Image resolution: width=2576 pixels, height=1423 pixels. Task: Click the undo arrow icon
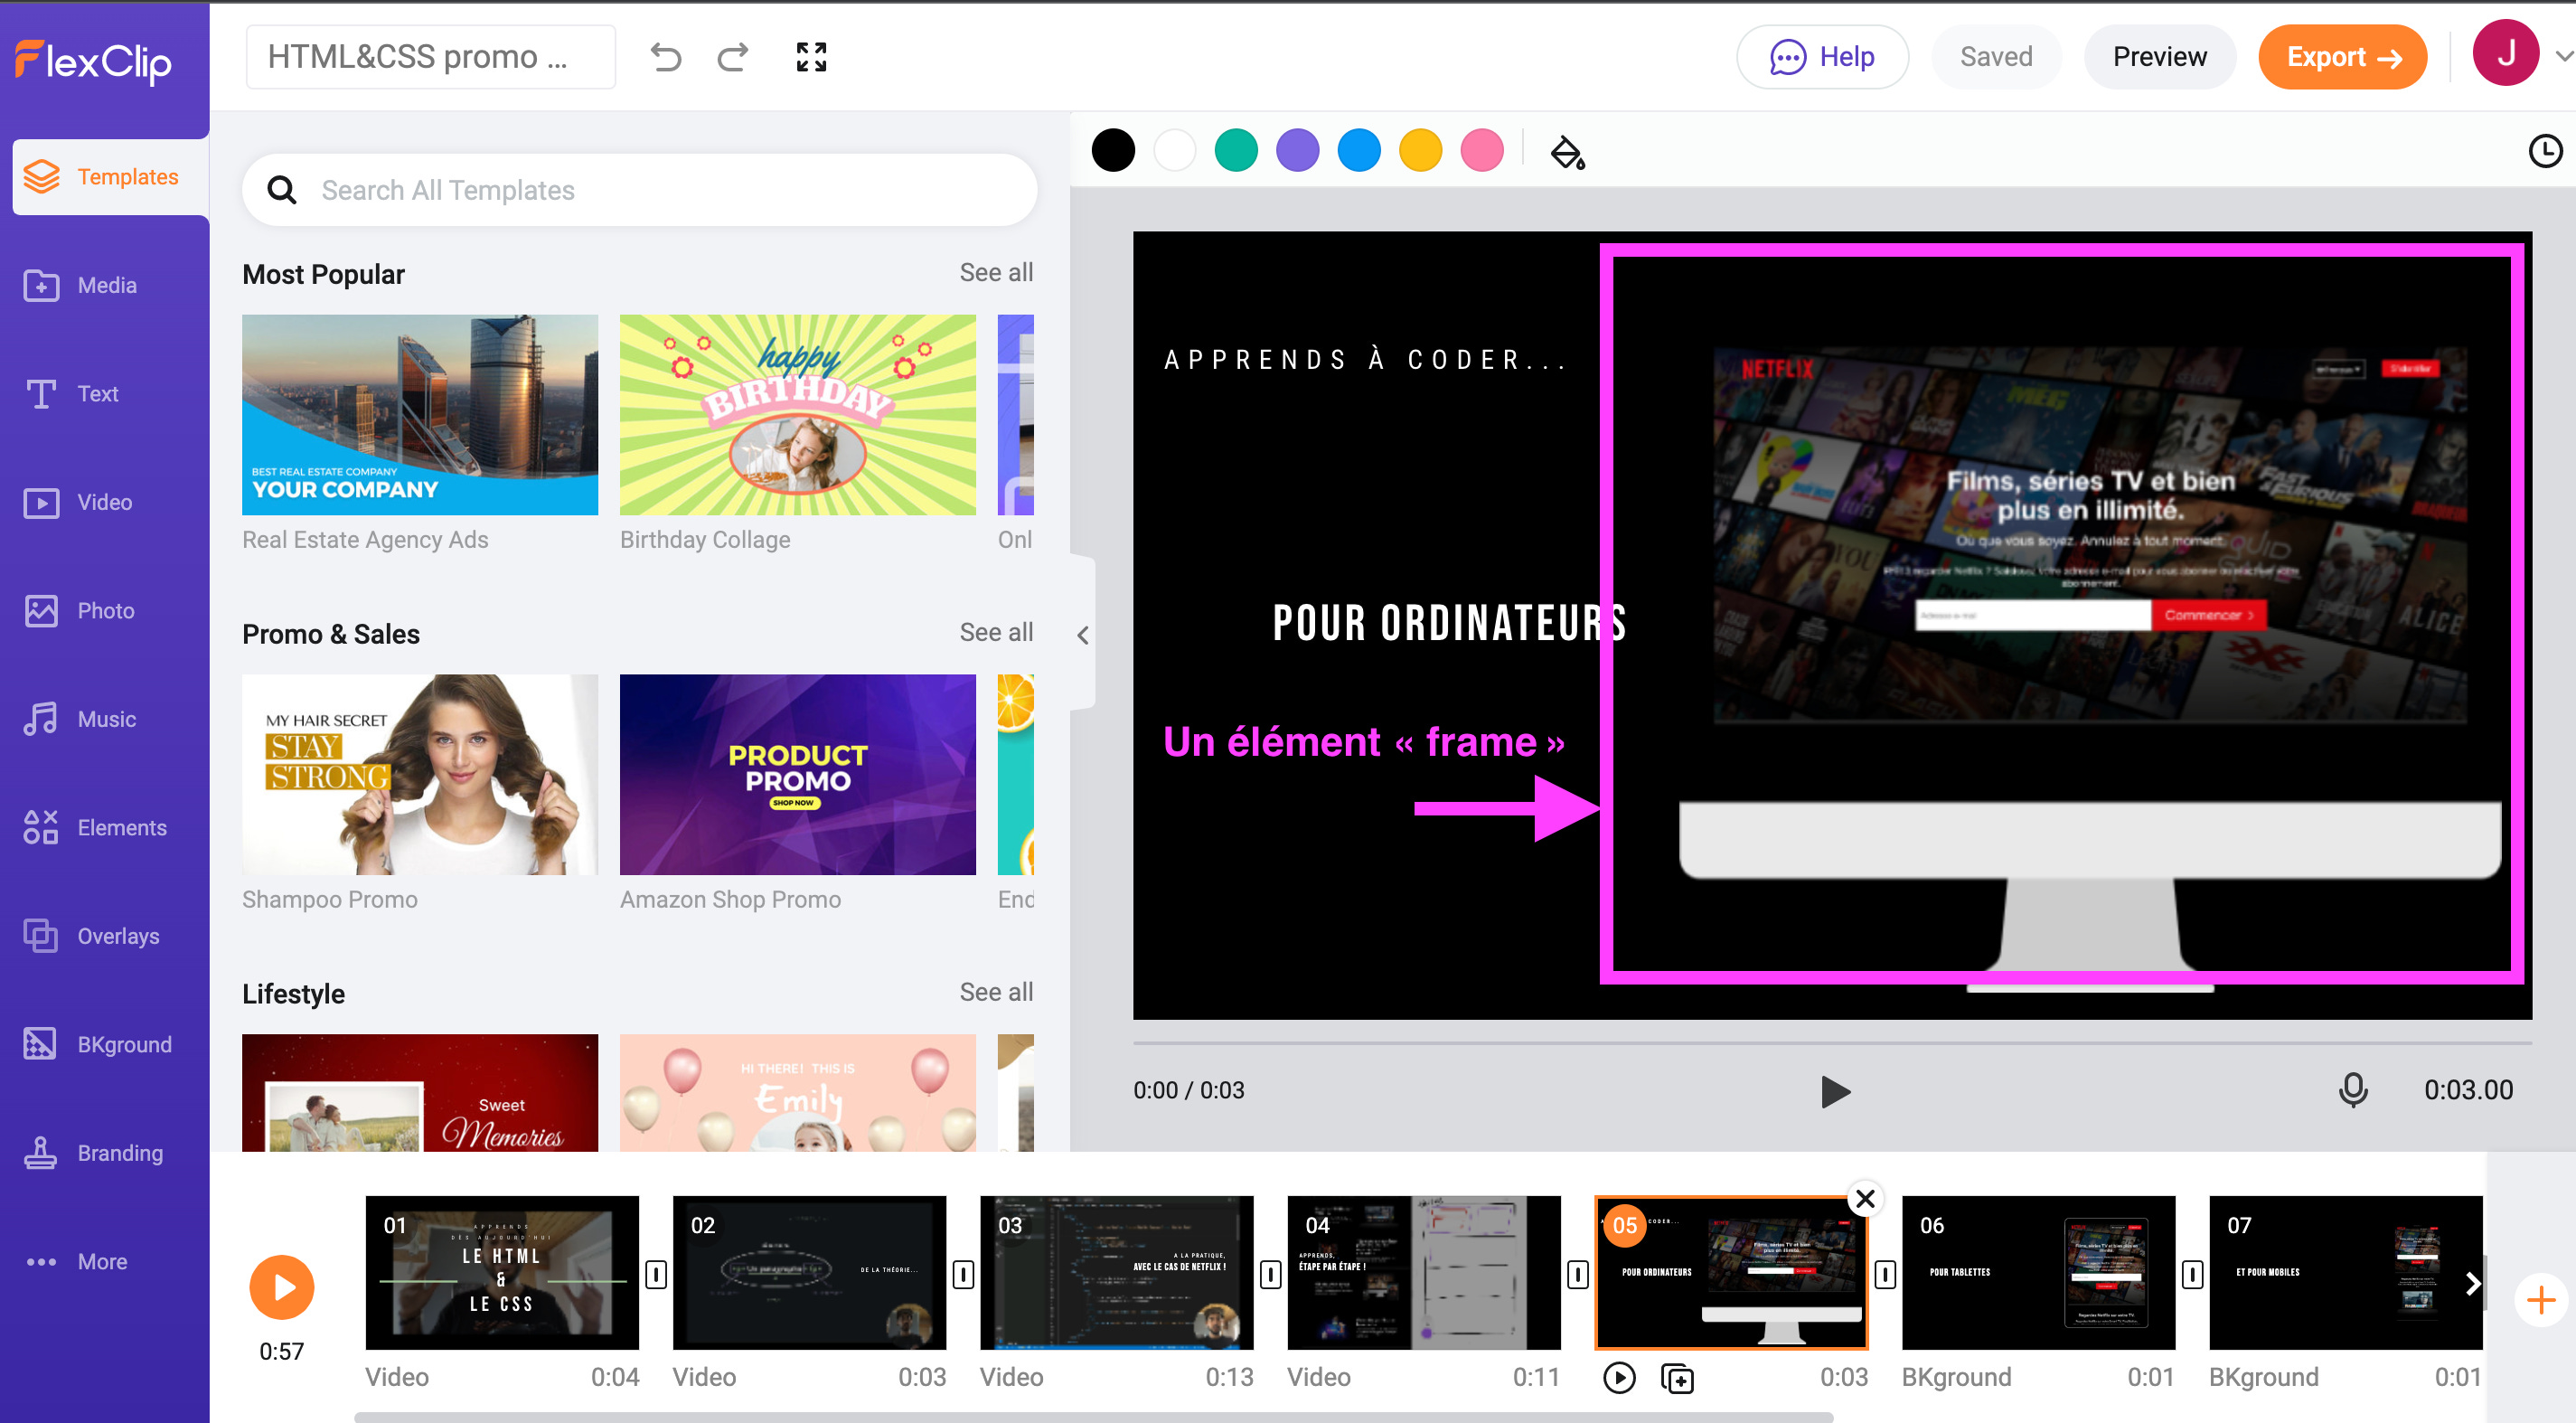click(666, 57)
